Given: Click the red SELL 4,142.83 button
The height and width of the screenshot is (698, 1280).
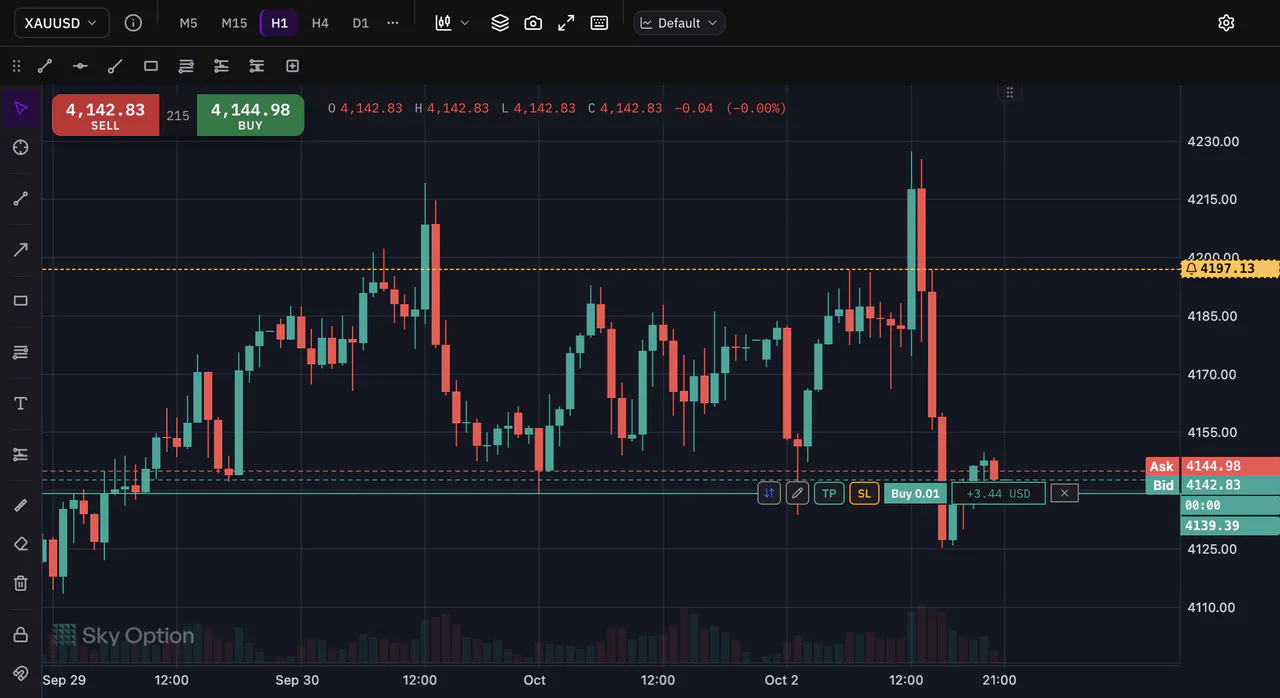Looking at the screenshot, I should pos(105,115).
